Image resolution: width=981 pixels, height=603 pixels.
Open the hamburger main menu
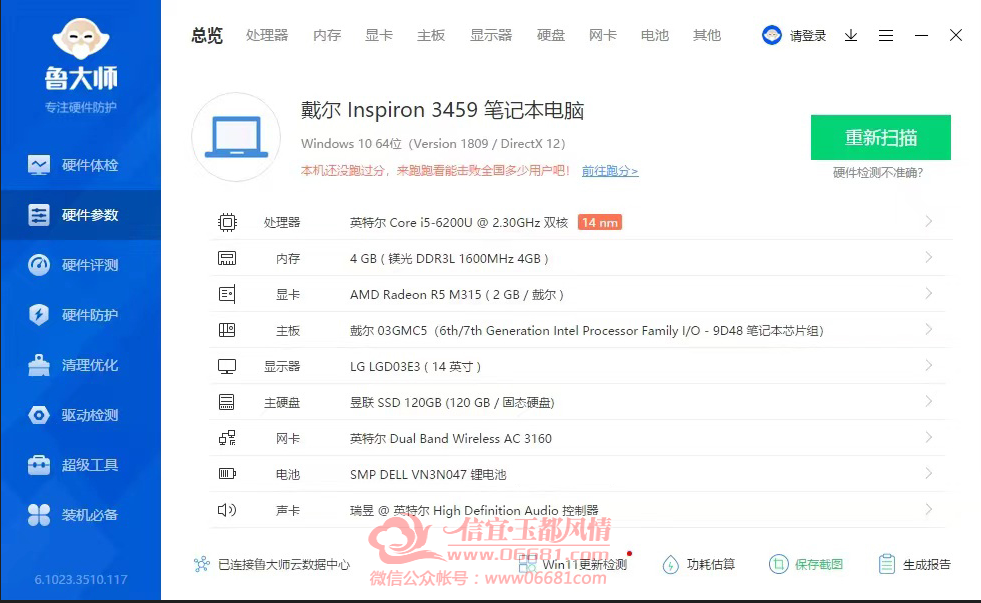pos(885,36)
